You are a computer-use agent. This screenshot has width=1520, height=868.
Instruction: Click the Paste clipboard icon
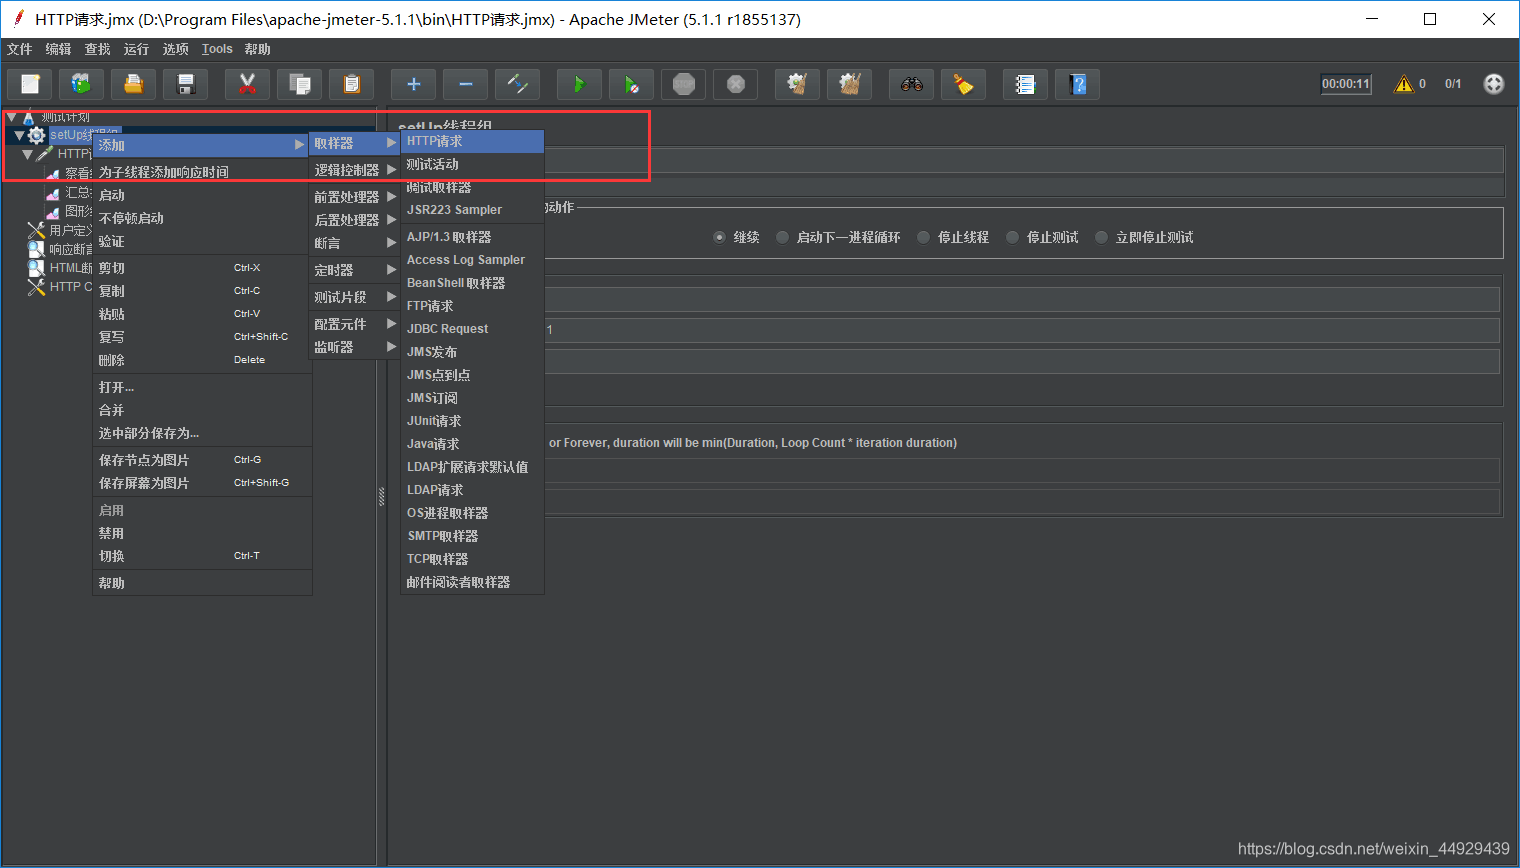point(351,84)
